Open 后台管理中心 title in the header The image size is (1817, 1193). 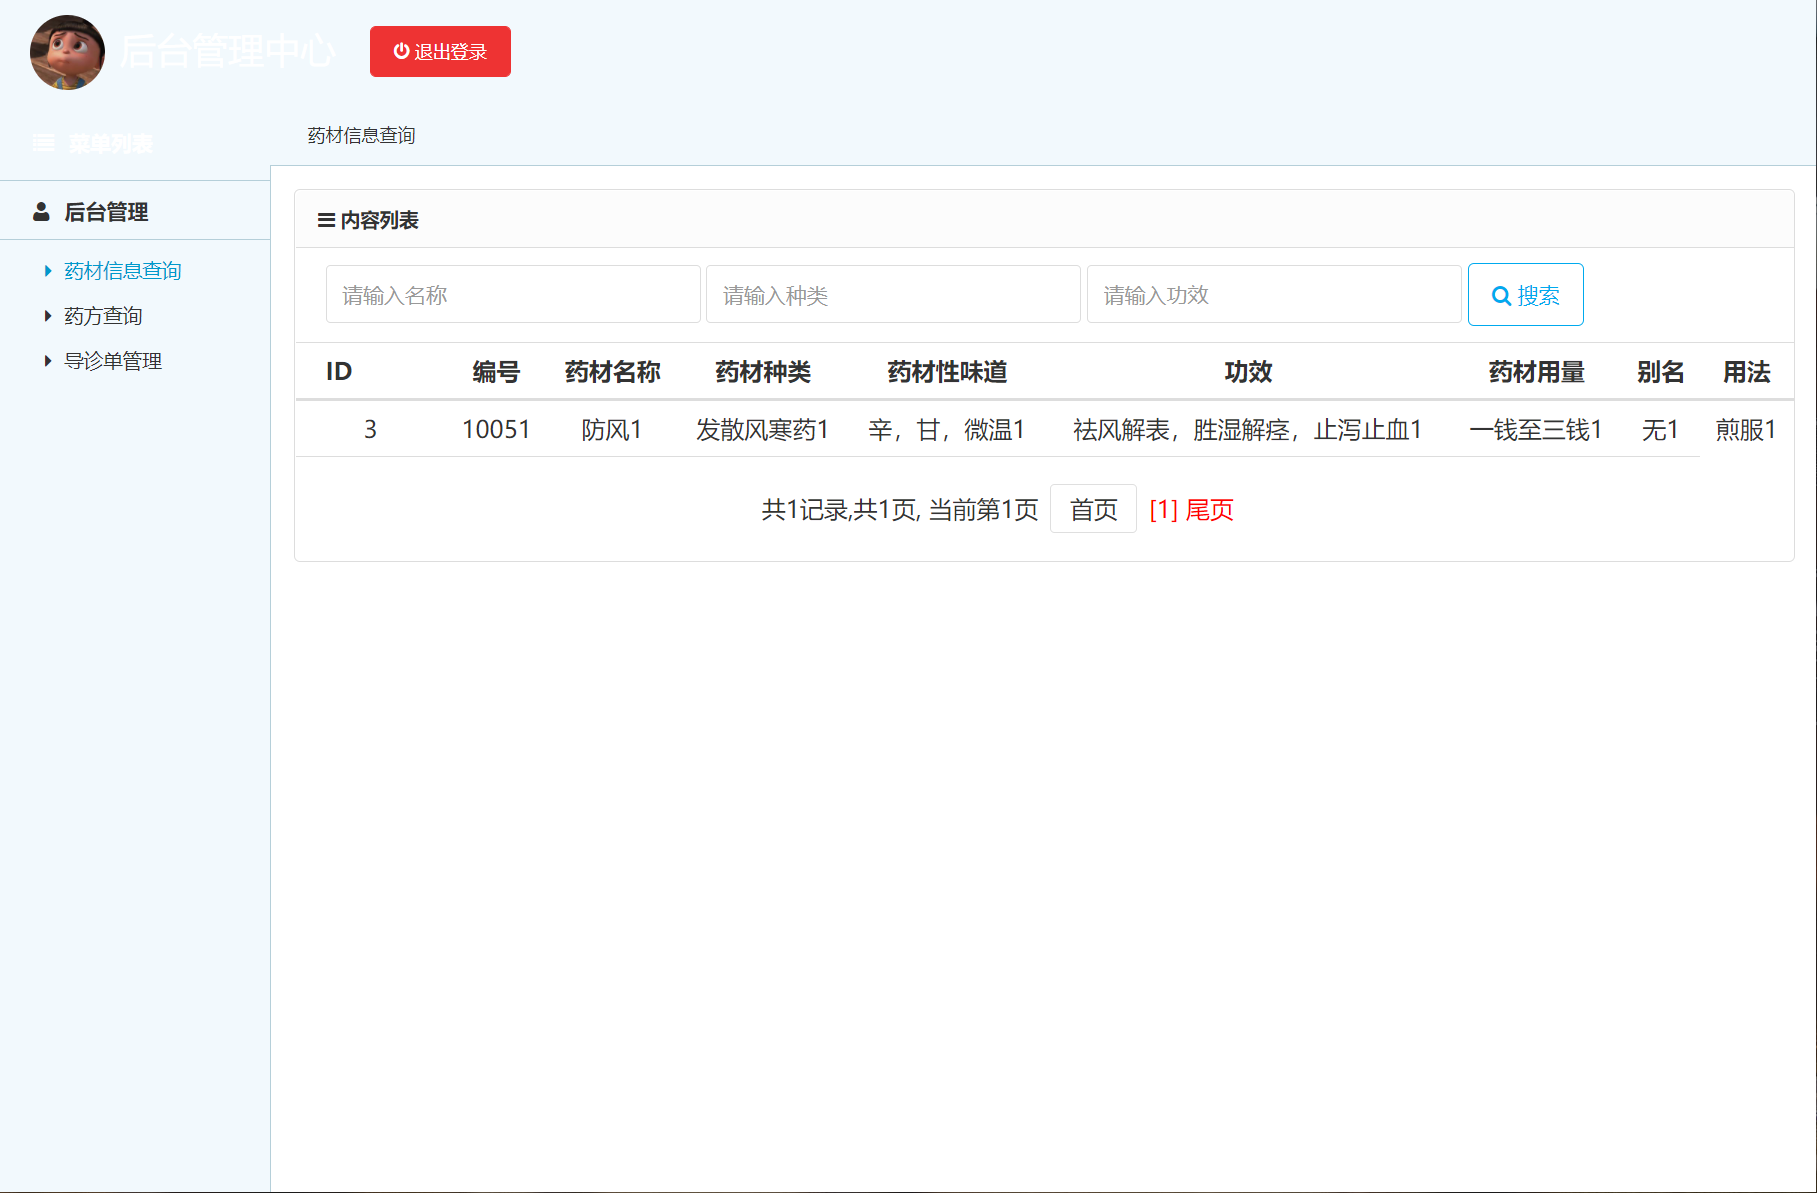(x=228, y=53)
